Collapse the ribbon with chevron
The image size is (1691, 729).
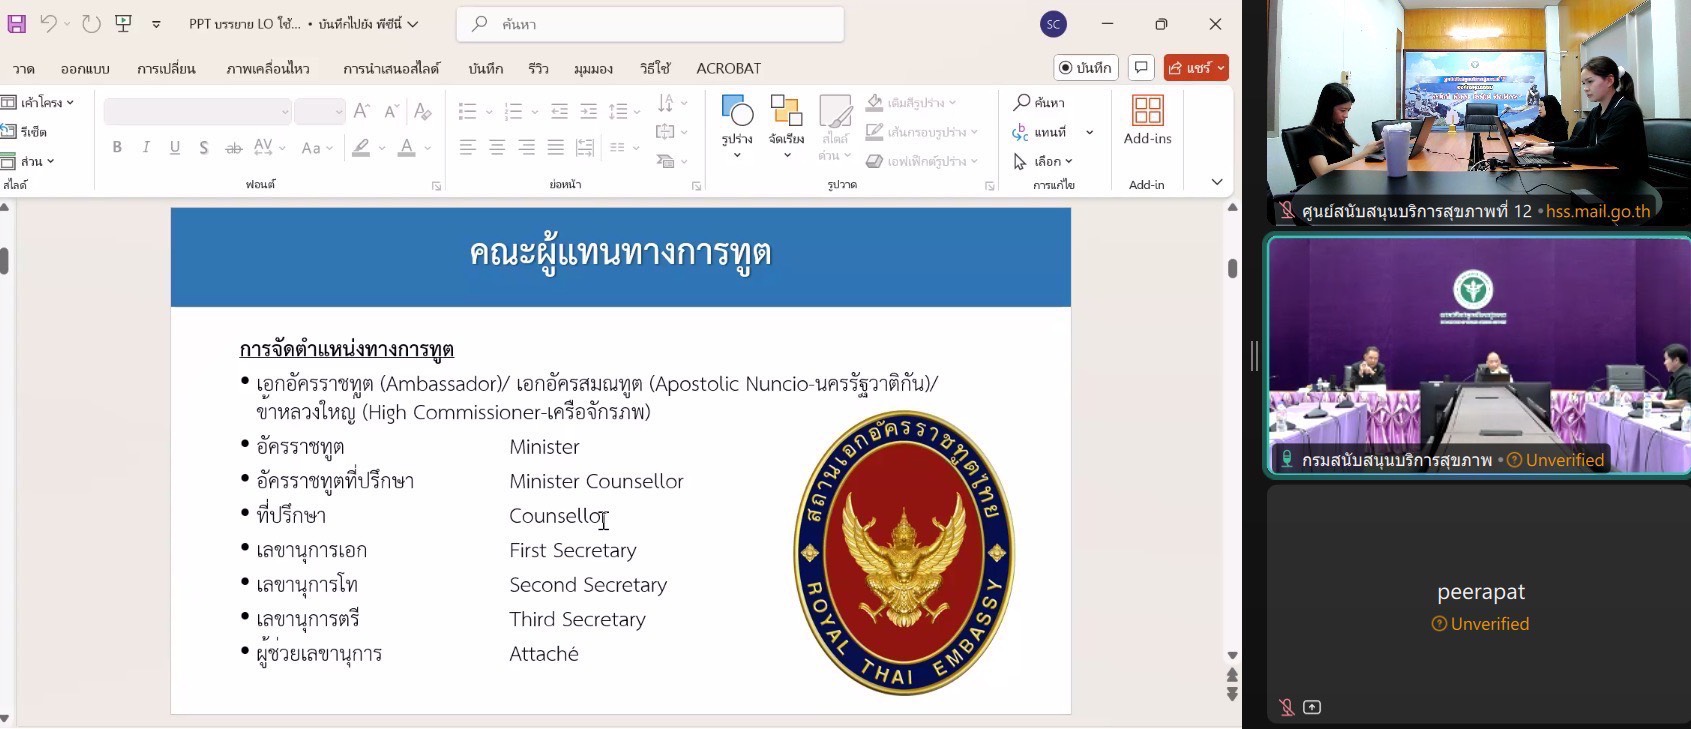click(1217, 182)
